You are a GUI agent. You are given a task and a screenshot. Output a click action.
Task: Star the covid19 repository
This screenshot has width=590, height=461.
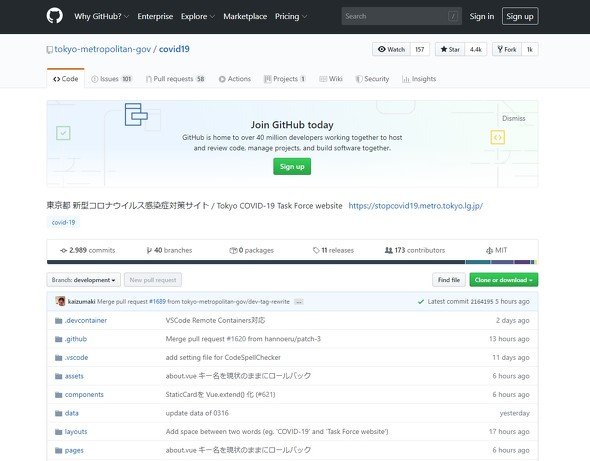point(450,49)
